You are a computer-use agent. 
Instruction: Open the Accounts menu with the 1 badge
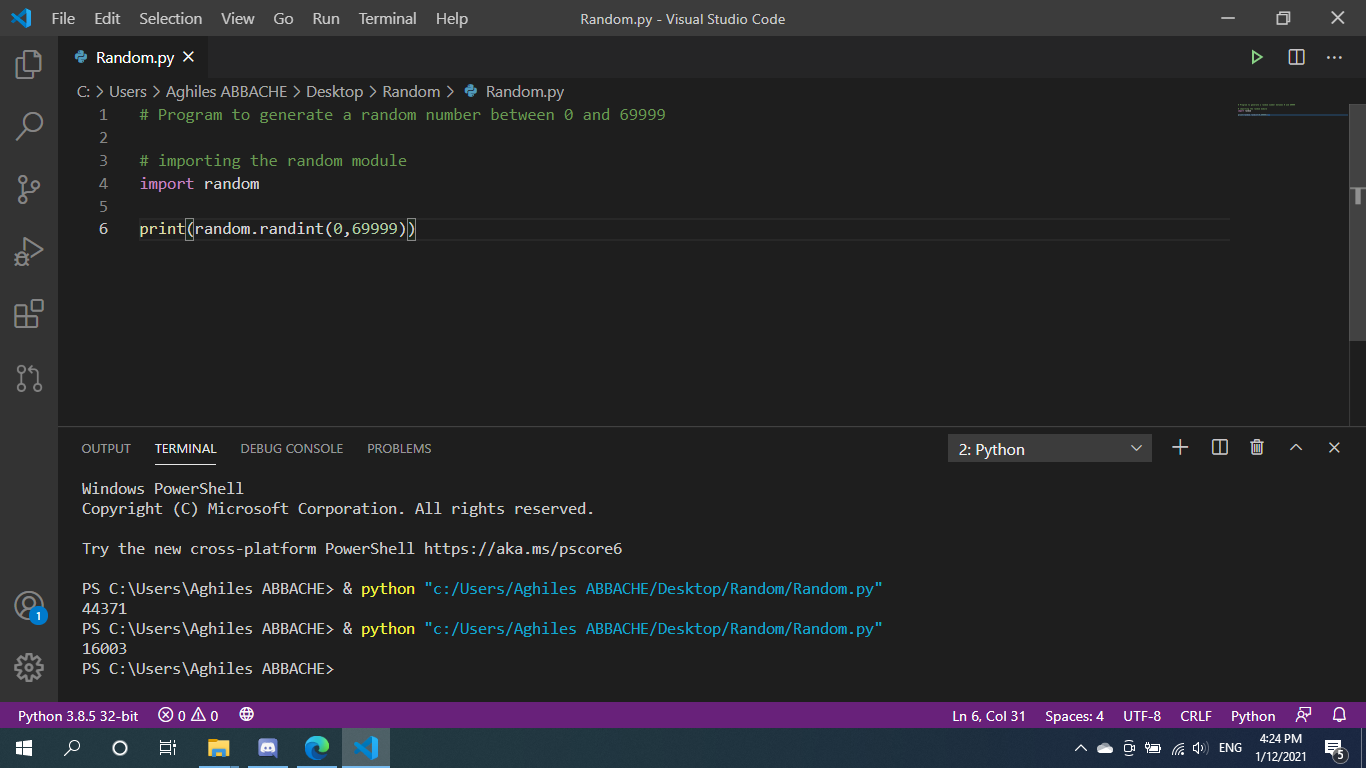29,606
